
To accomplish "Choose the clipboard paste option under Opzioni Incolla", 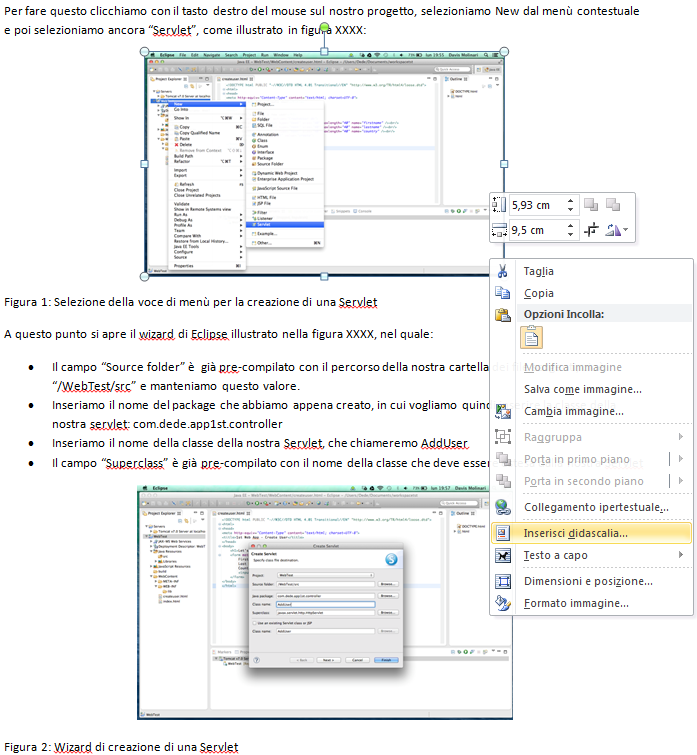I will [x=531, y=337].
